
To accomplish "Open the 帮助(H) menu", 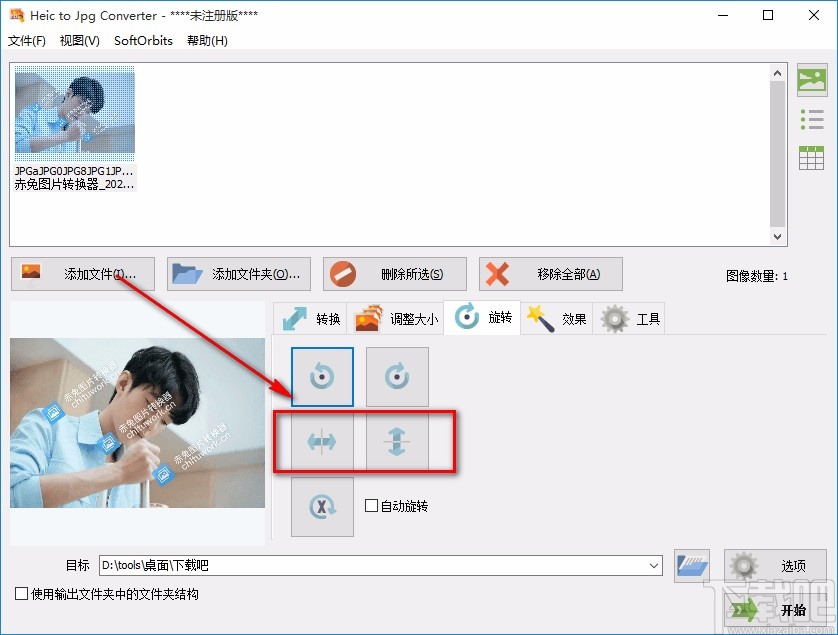I will coord(207,41).
